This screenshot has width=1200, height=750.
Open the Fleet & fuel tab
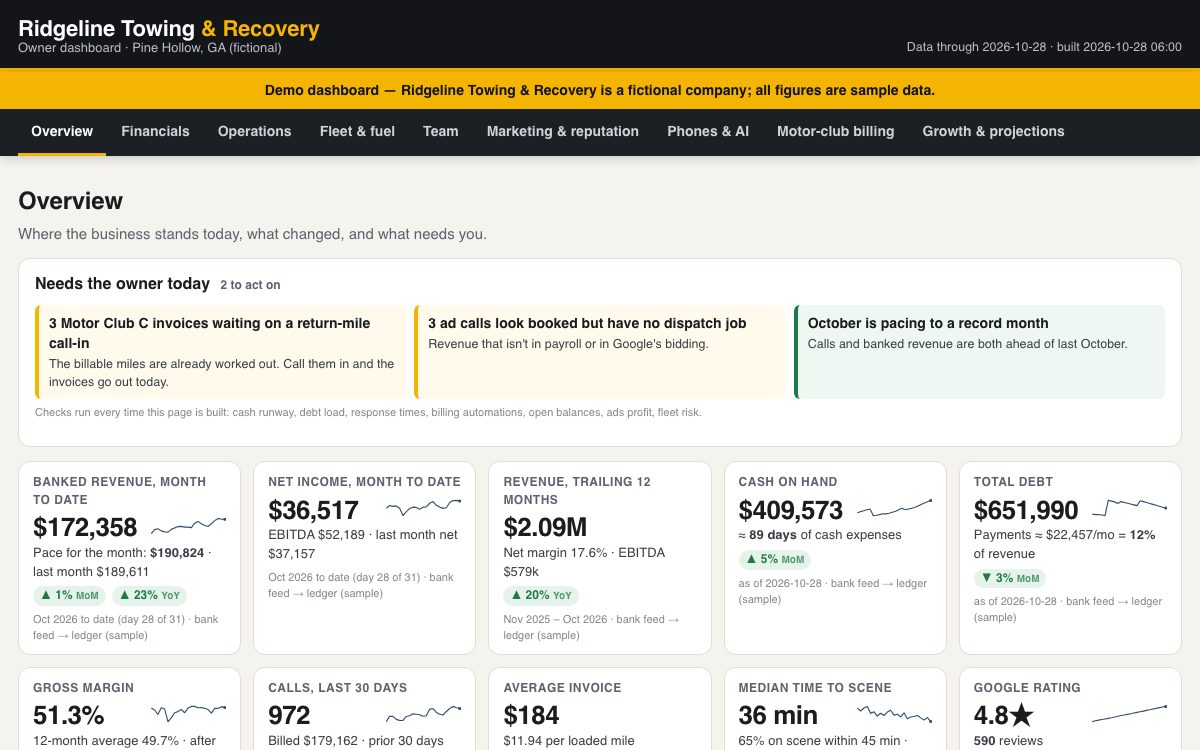[x=357, y=131]
